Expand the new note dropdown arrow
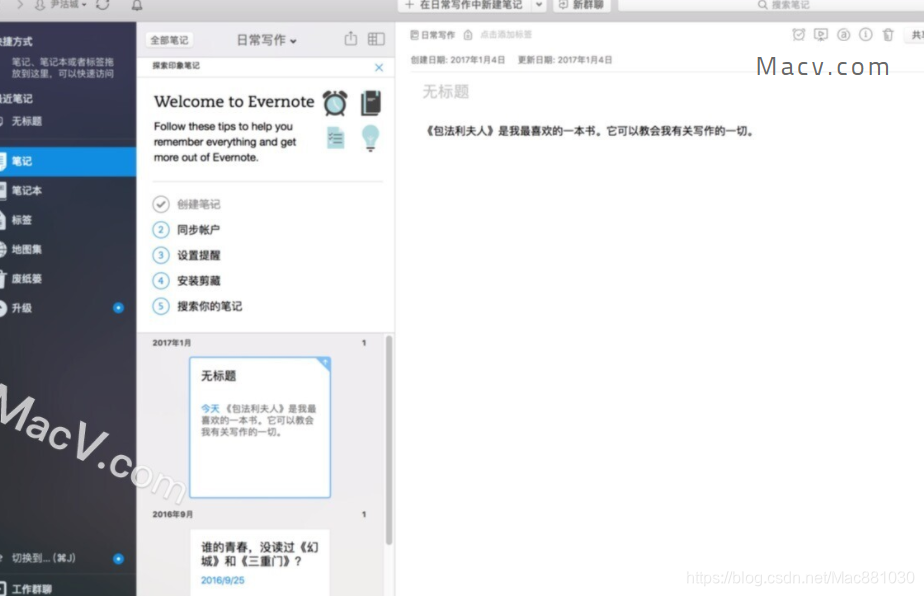 539,5
